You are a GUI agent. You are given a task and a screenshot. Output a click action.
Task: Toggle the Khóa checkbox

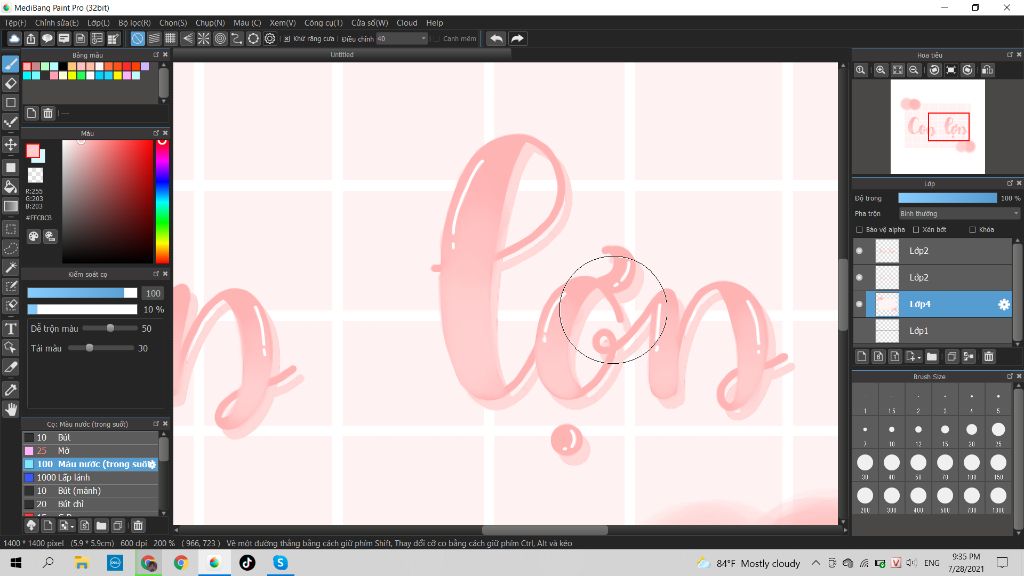point(972,229)
